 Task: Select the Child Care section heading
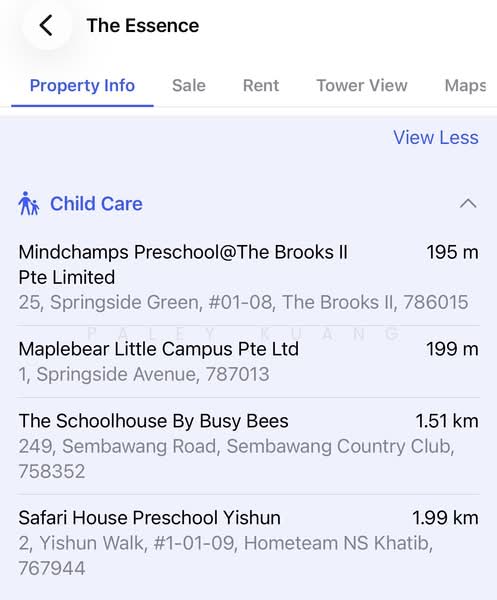point(96,204)
